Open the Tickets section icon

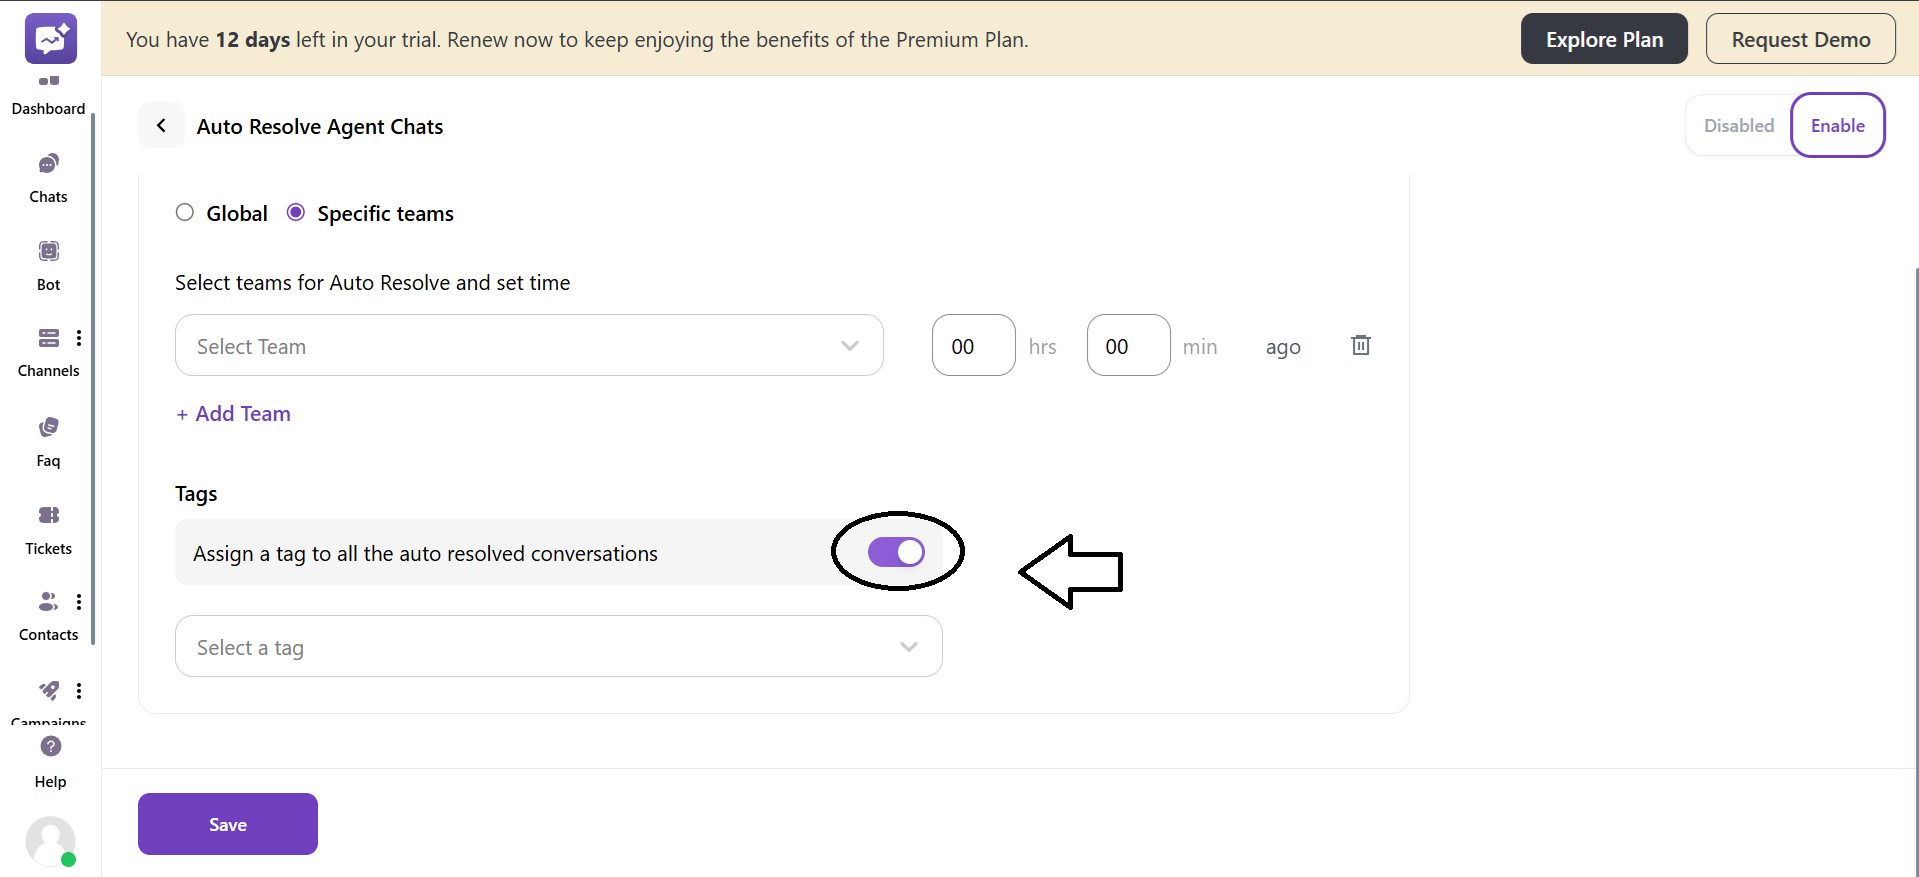tap(49, 515)
